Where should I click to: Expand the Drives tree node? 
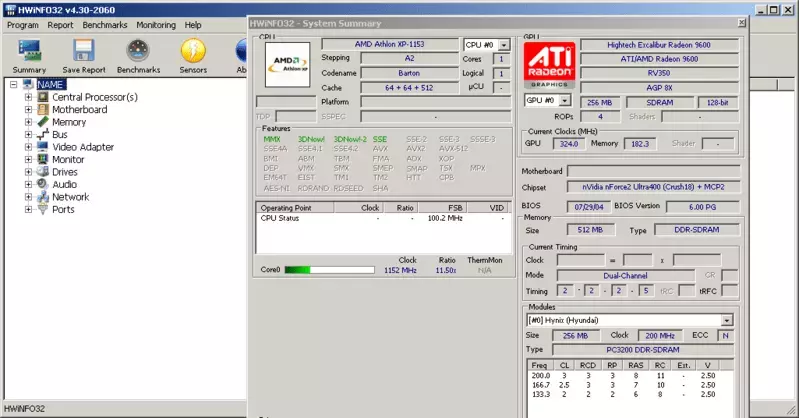[29, 172]
